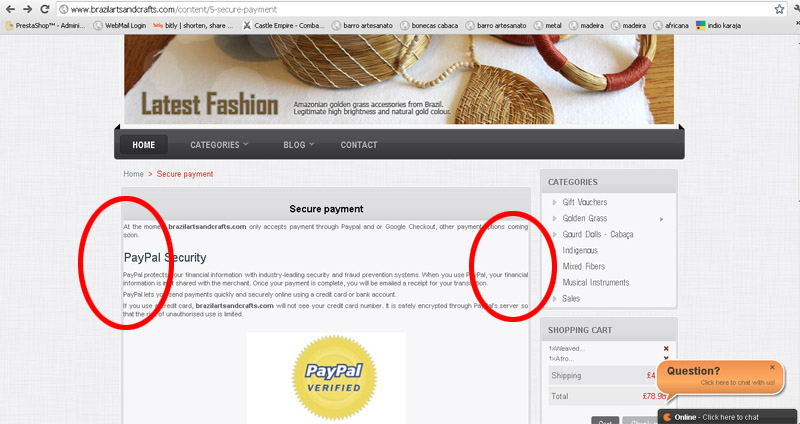Remove the 1xWeaved... item with red X
Image resolution: width=800 pixels, height=424 pixels.
pos(666,348)
